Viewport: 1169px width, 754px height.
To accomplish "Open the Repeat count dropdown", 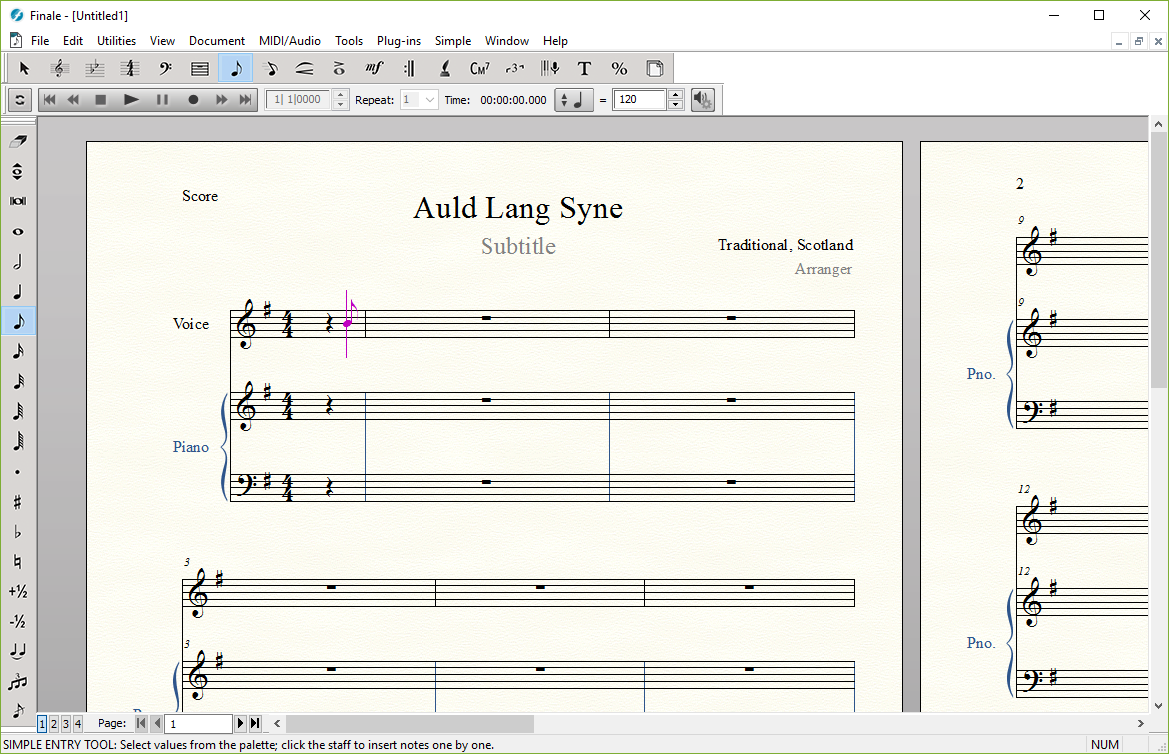I will [x=419, y=99].
